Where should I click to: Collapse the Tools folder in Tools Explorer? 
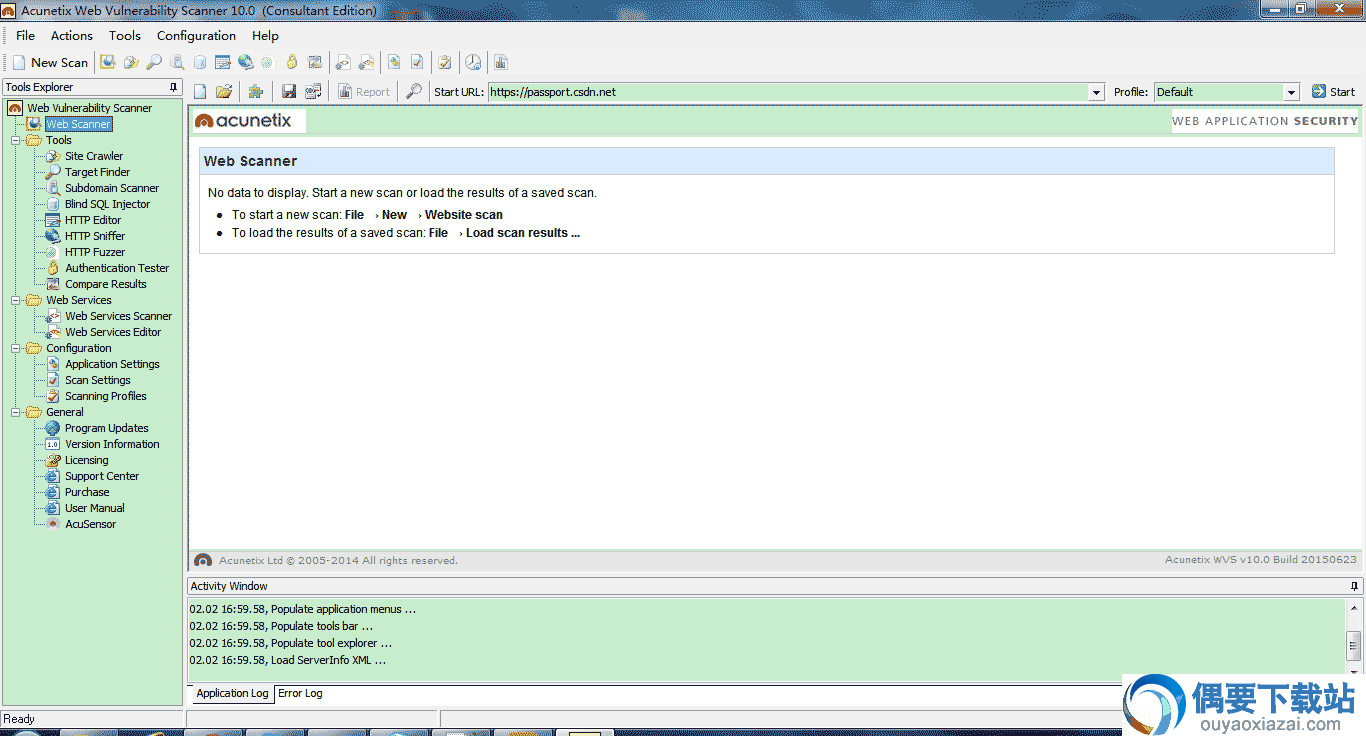coord(16,140)
